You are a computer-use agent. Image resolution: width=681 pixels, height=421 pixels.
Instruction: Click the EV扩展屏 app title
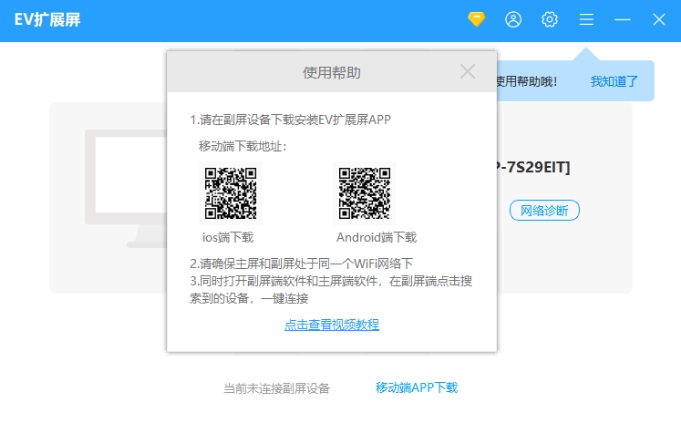[47, 20]
